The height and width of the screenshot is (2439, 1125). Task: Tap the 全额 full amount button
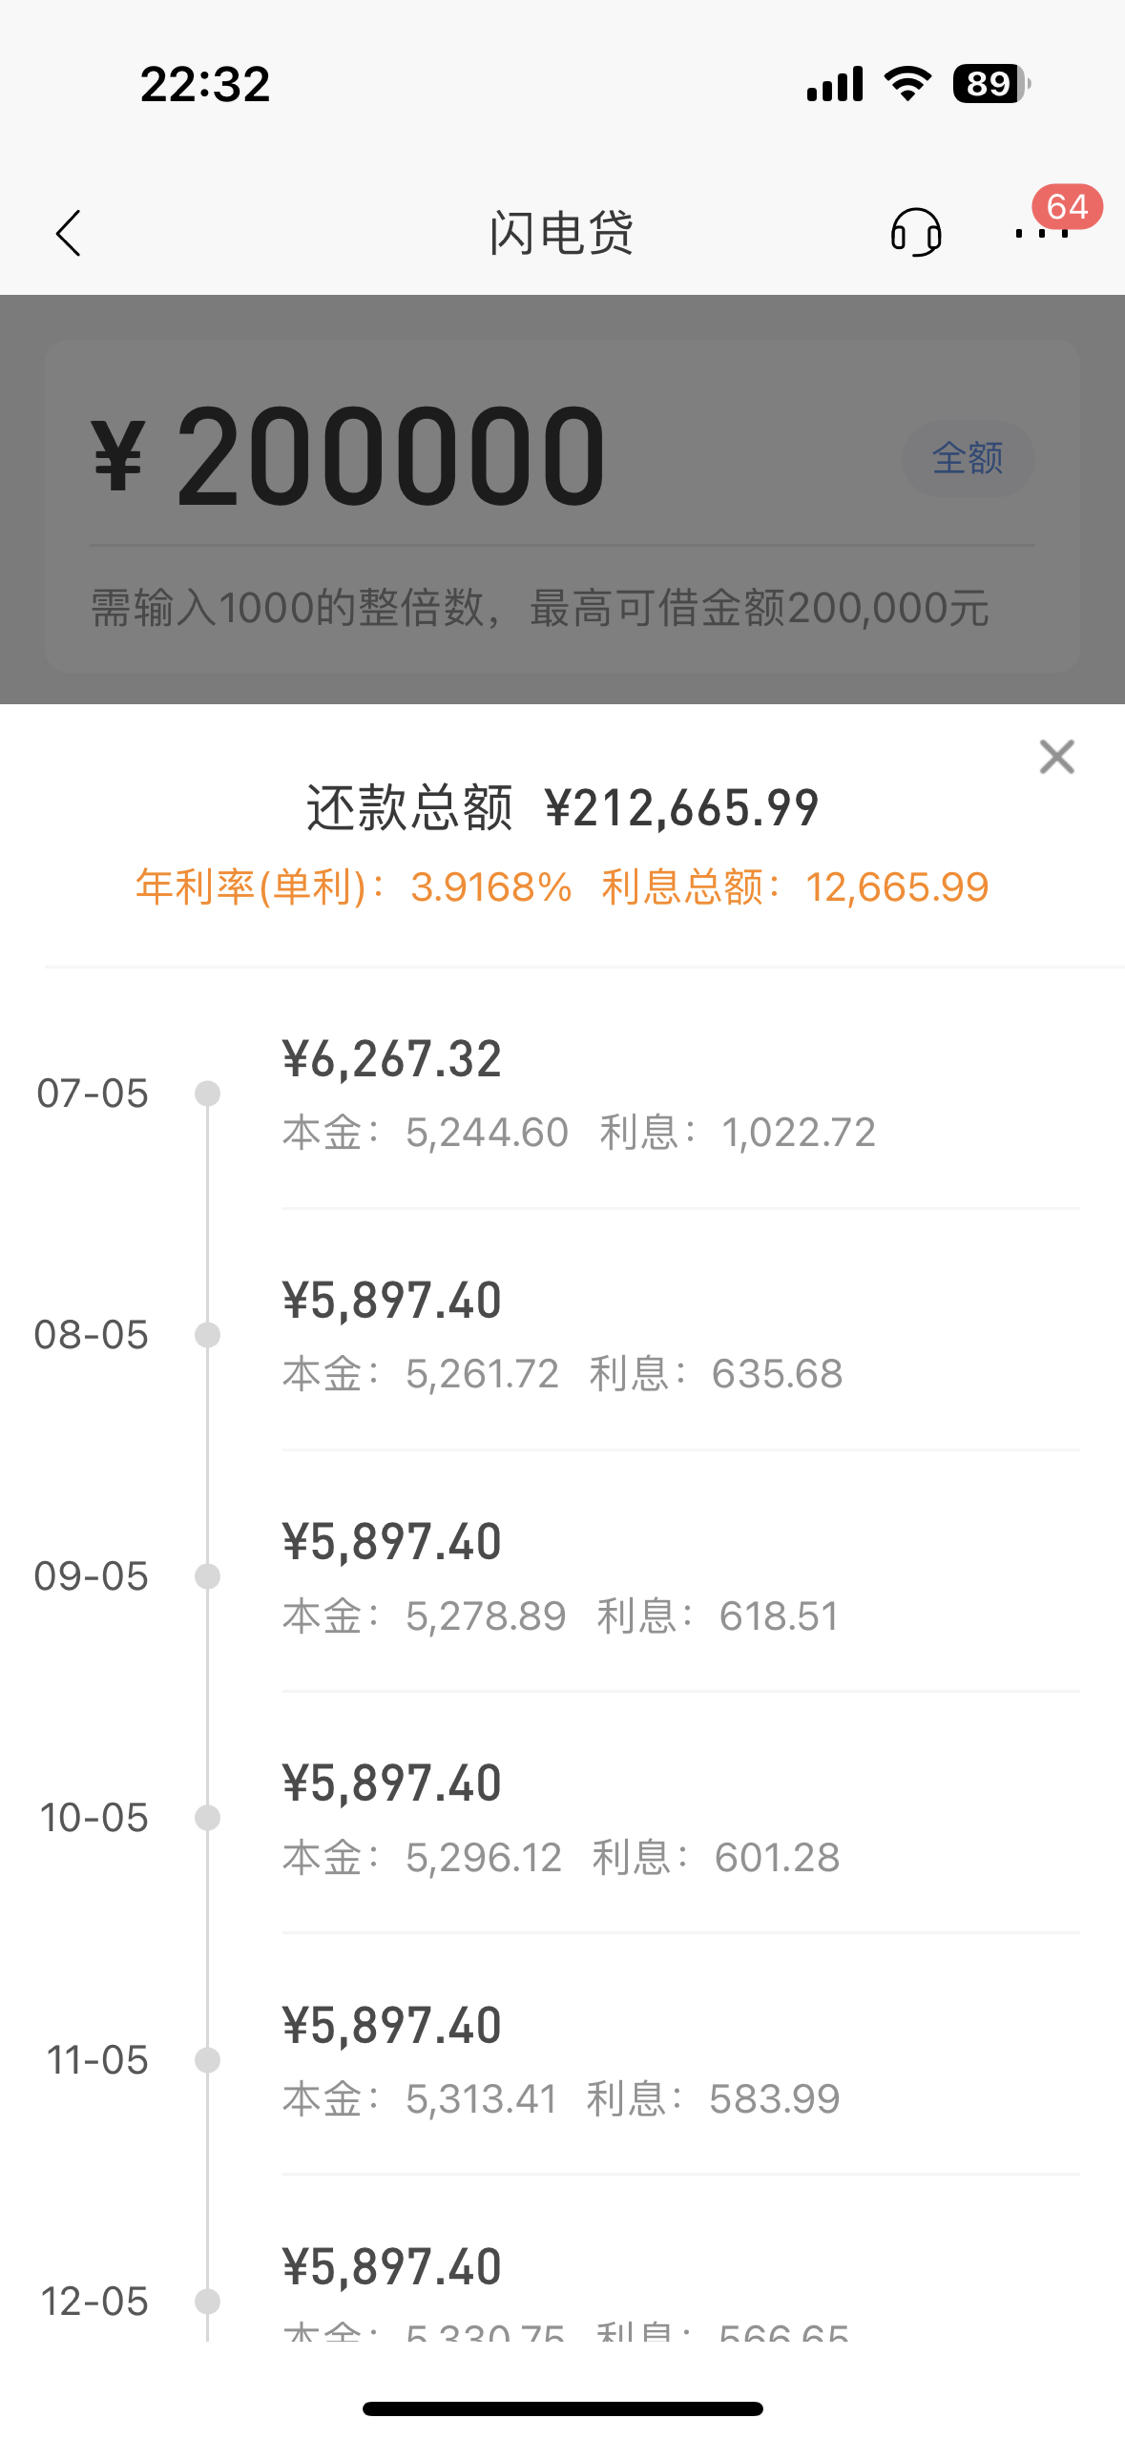pyautogui.click(x=967, y=458)
